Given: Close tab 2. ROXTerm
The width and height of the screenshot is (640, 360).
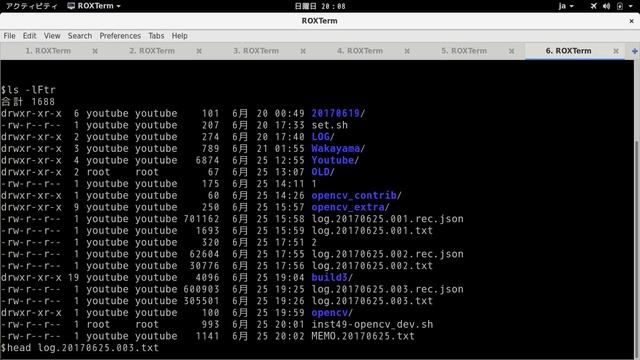Looking at the screenshot, I should [199, 51].
